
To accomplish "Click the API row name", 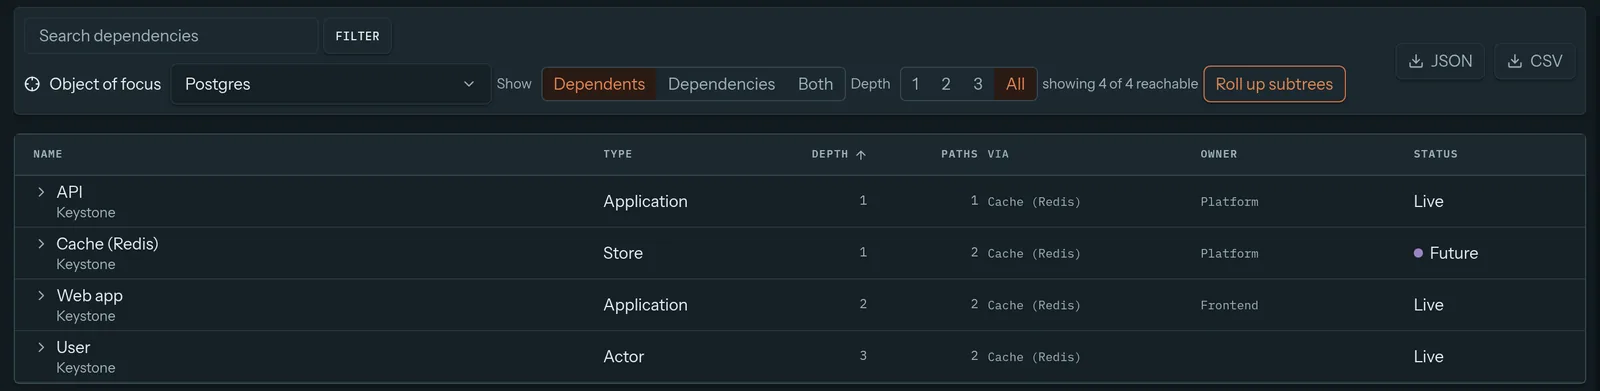I will (x=69, y=192).
